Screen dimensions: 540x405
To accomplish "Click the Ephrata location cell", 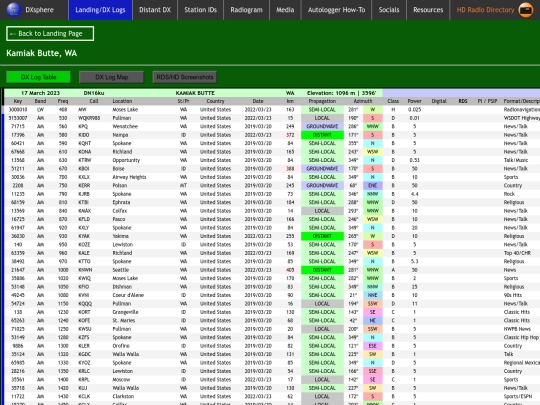I will click(x=121, y=202).
